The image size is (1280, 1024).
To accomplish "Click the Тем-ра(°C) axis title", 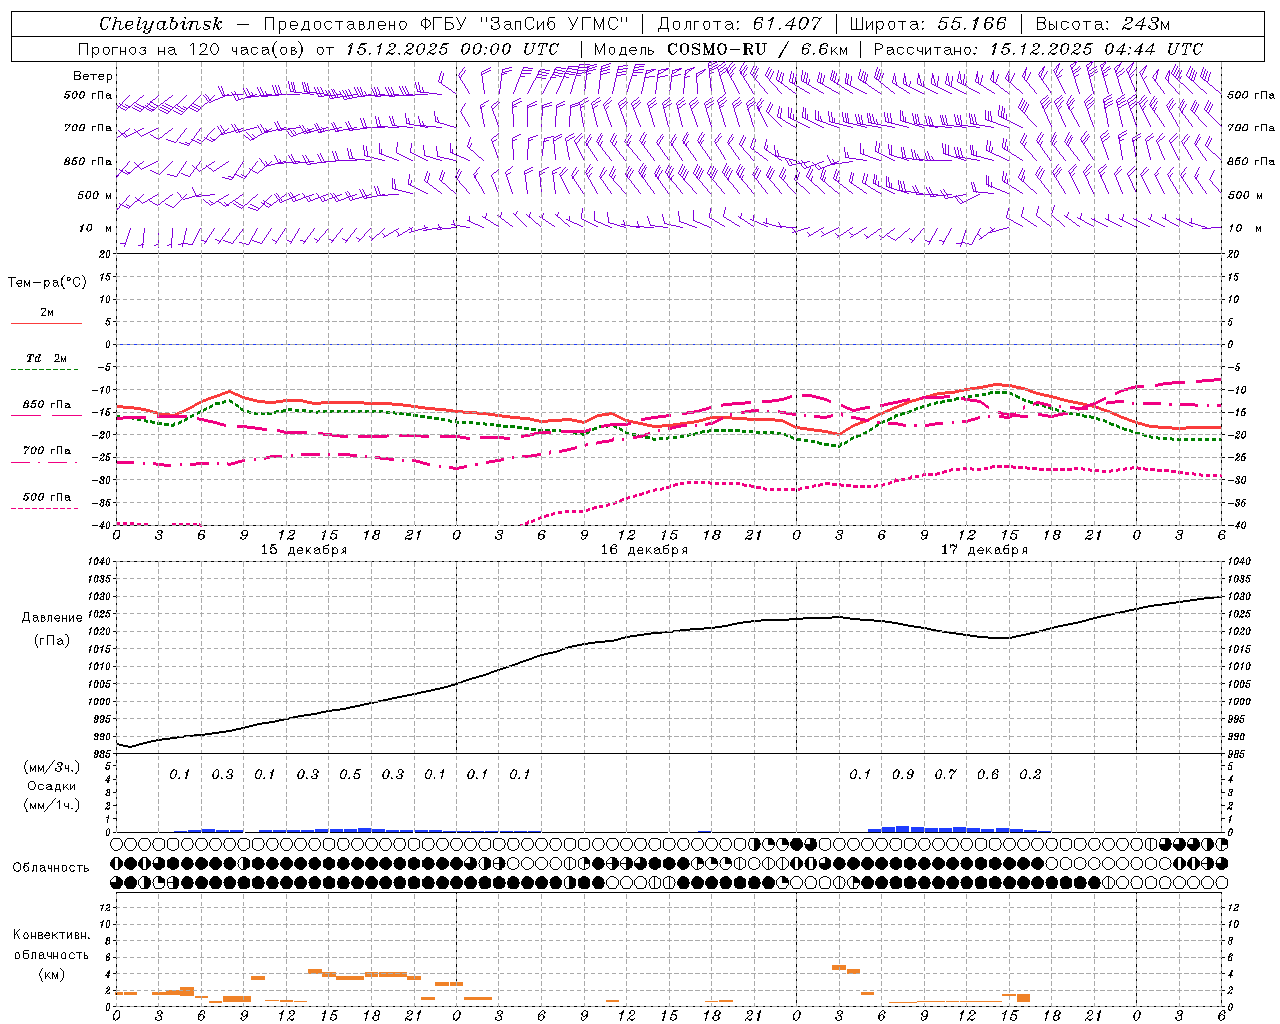I will coord(47,283).
